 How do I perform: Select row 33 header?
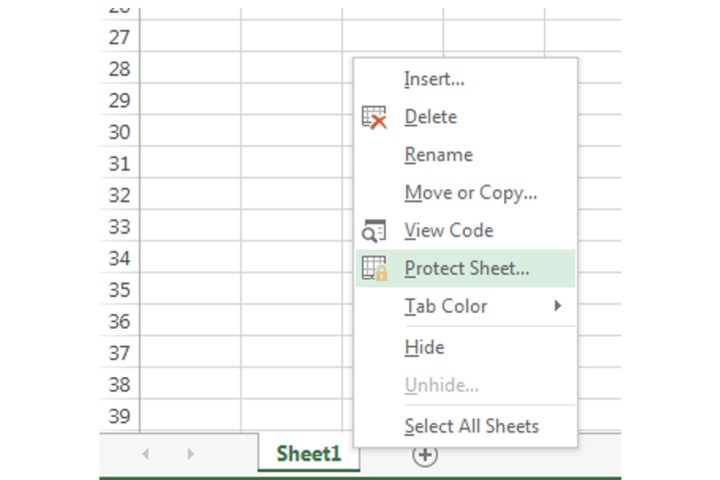coord(119,227)
